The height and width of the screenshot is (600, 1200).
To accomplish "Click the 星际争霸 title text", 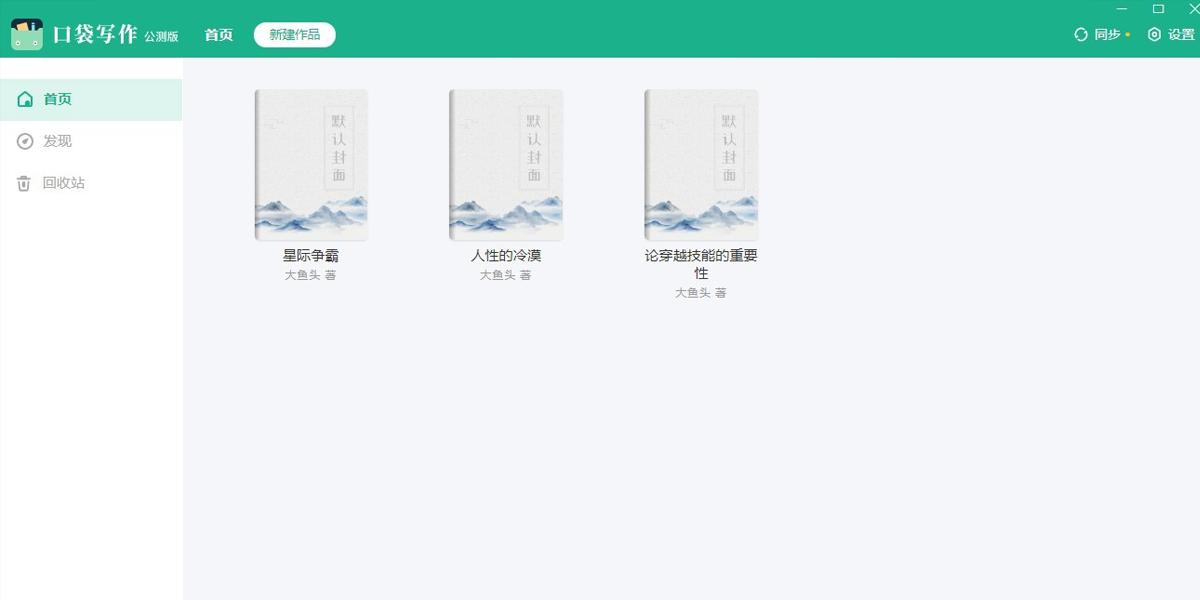I will click(x=311, y=255).
